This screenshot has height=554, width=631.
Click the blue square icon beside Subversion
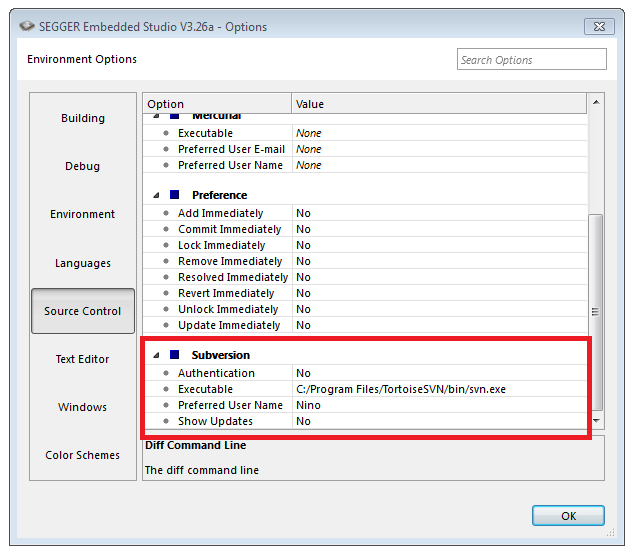click(x=175, y=355)
